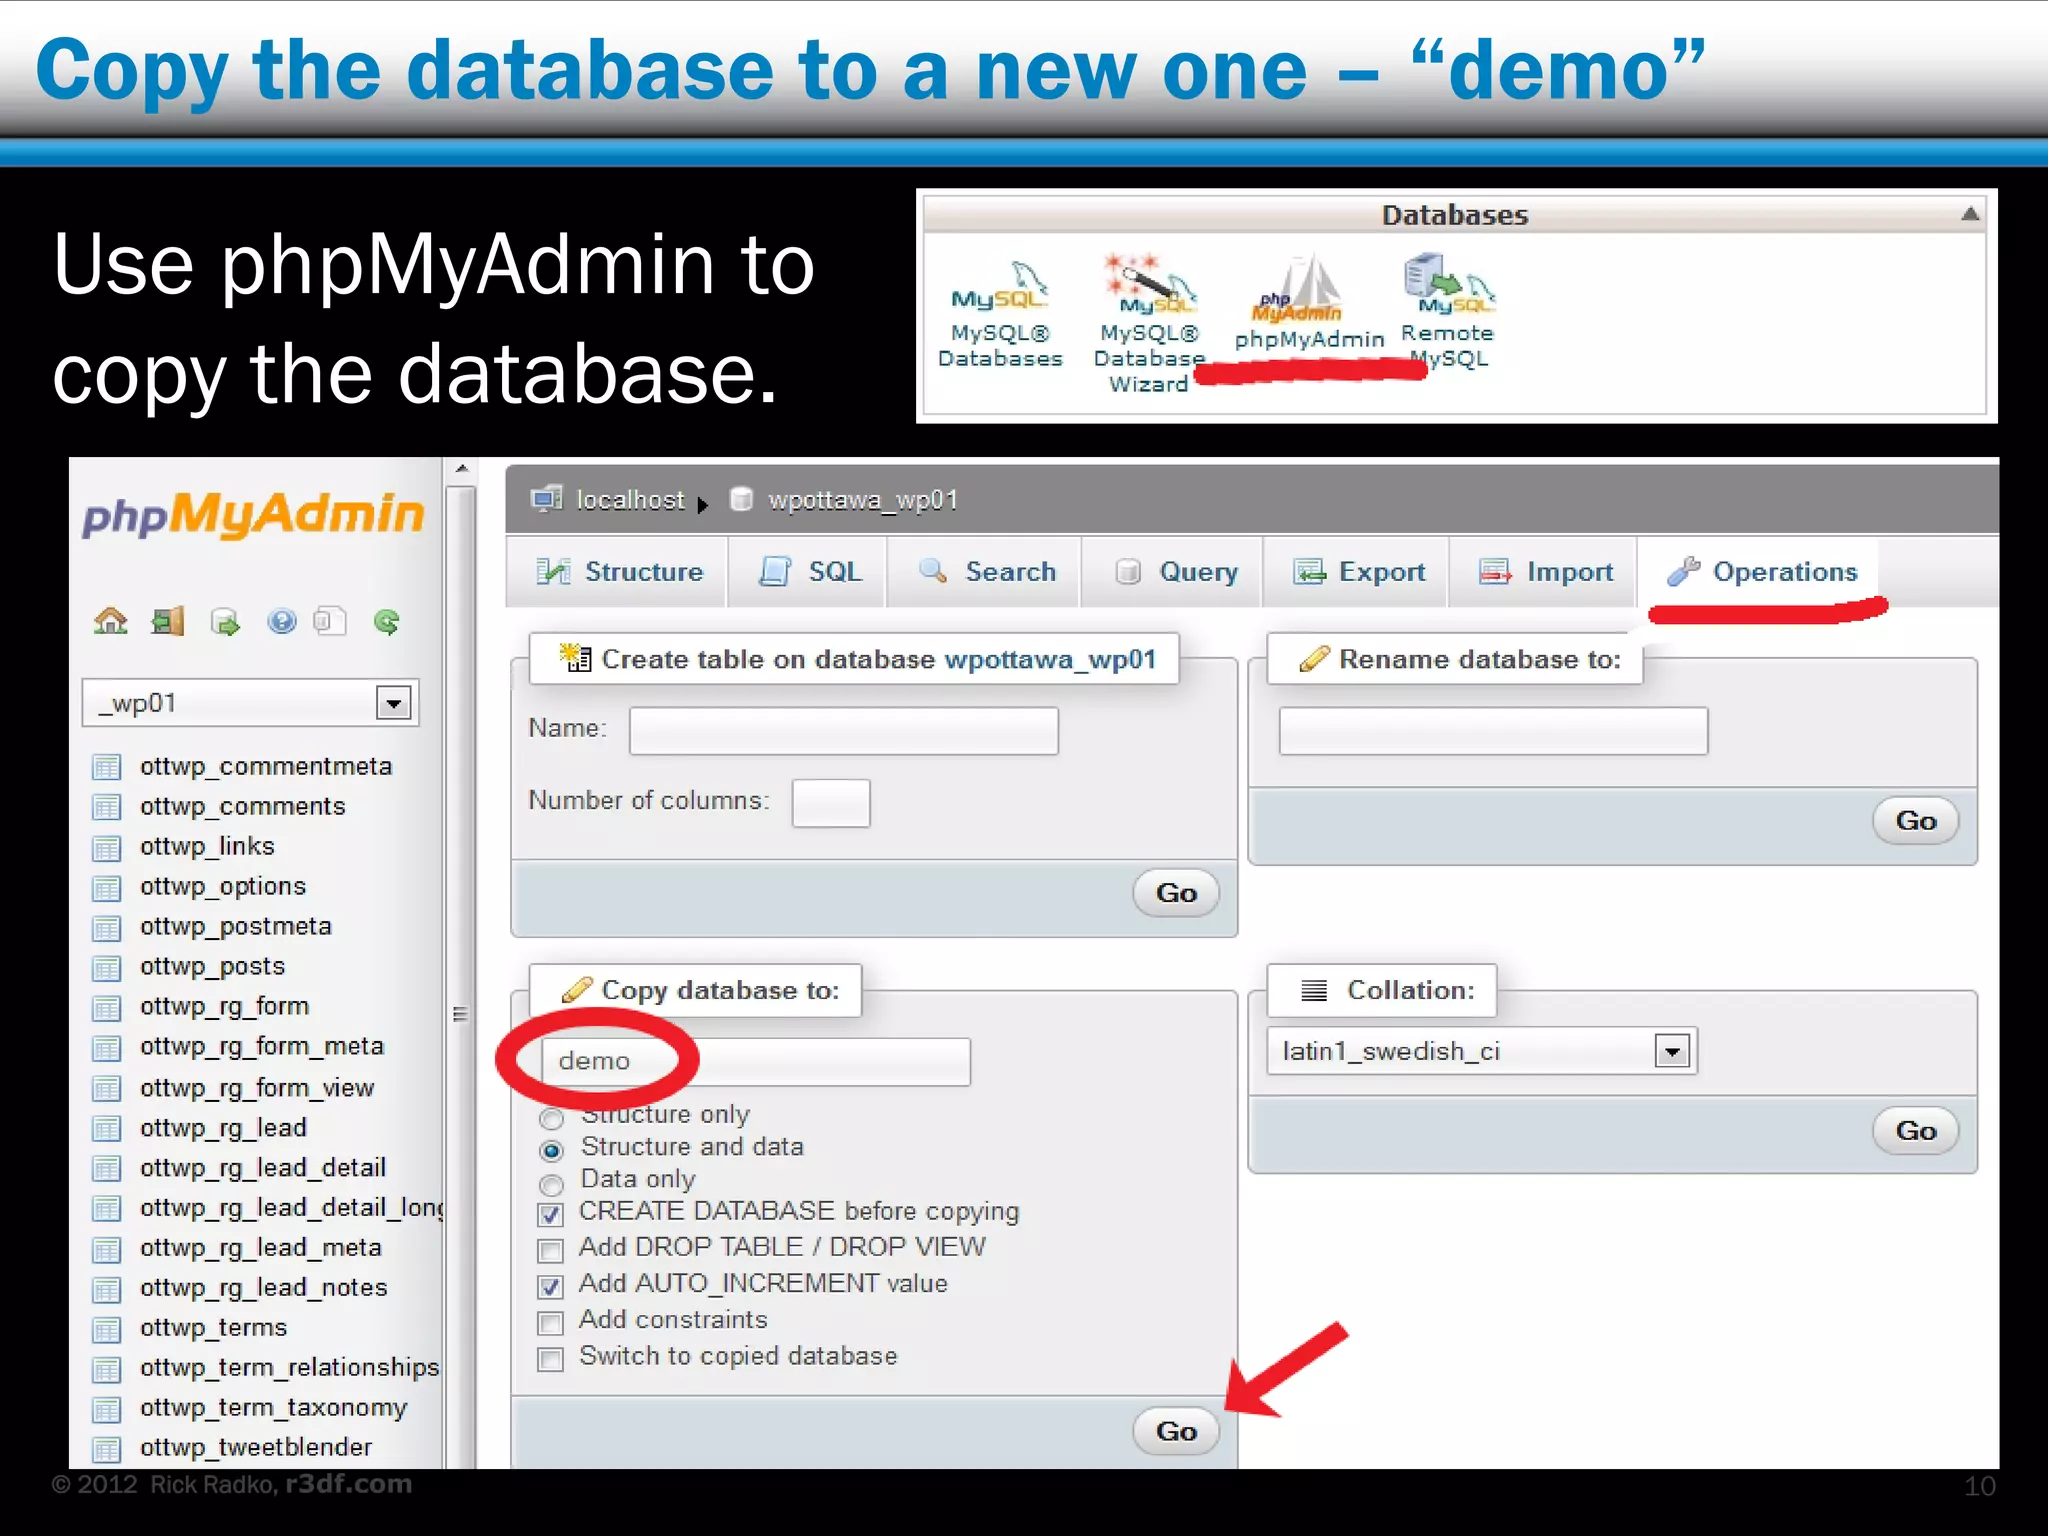Screen dimensions: 2048x1536
Task: Enable Add DROP TABLE / DROP VIEW
Action: pyautogui.click(x=550, y=1250)
